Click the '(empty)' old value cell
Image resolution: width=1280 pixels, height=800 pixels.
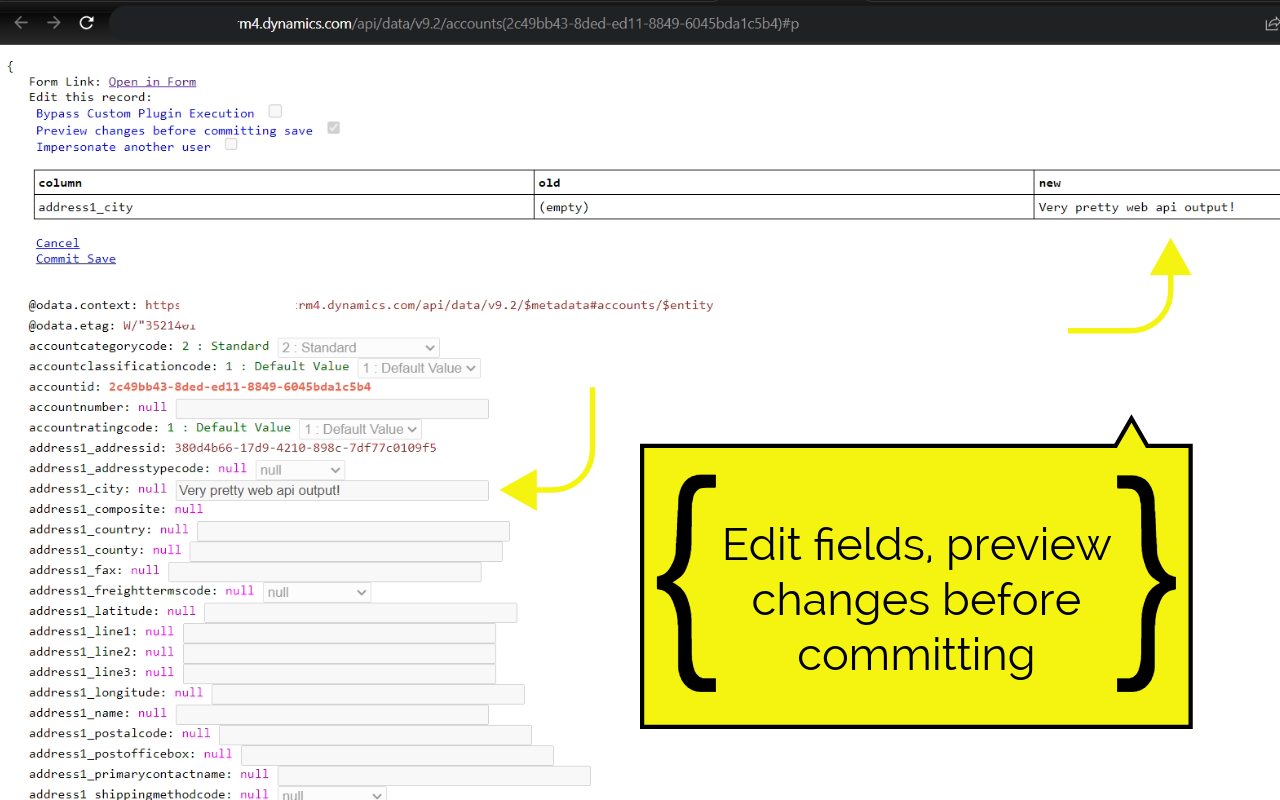[x=785, y=207]
